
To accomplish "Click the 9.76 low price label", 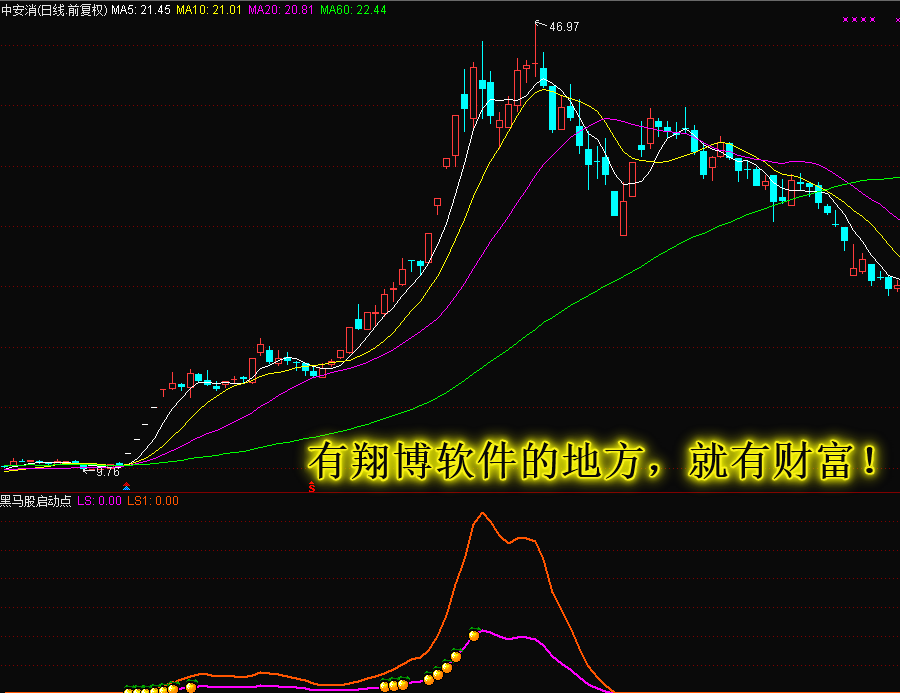I will point(108,472).
